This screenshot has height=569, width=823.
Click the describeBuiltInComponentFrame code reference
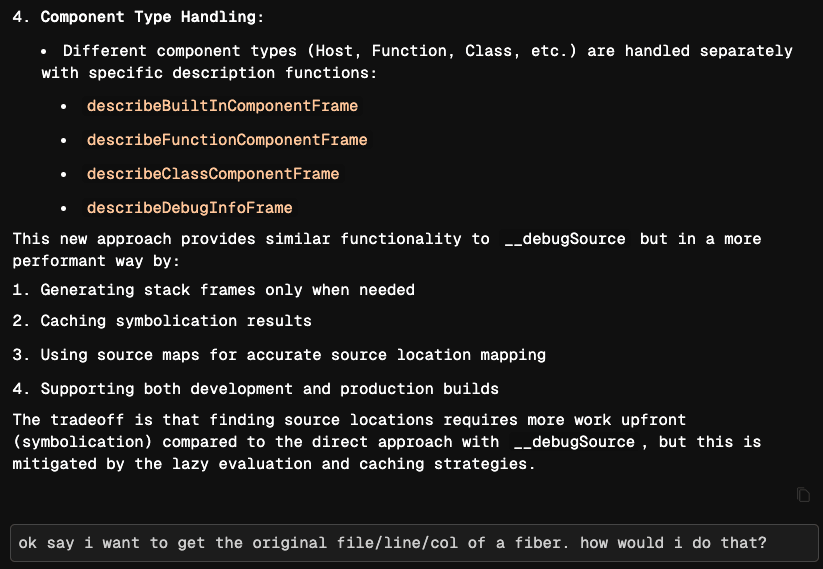point(222,106)
